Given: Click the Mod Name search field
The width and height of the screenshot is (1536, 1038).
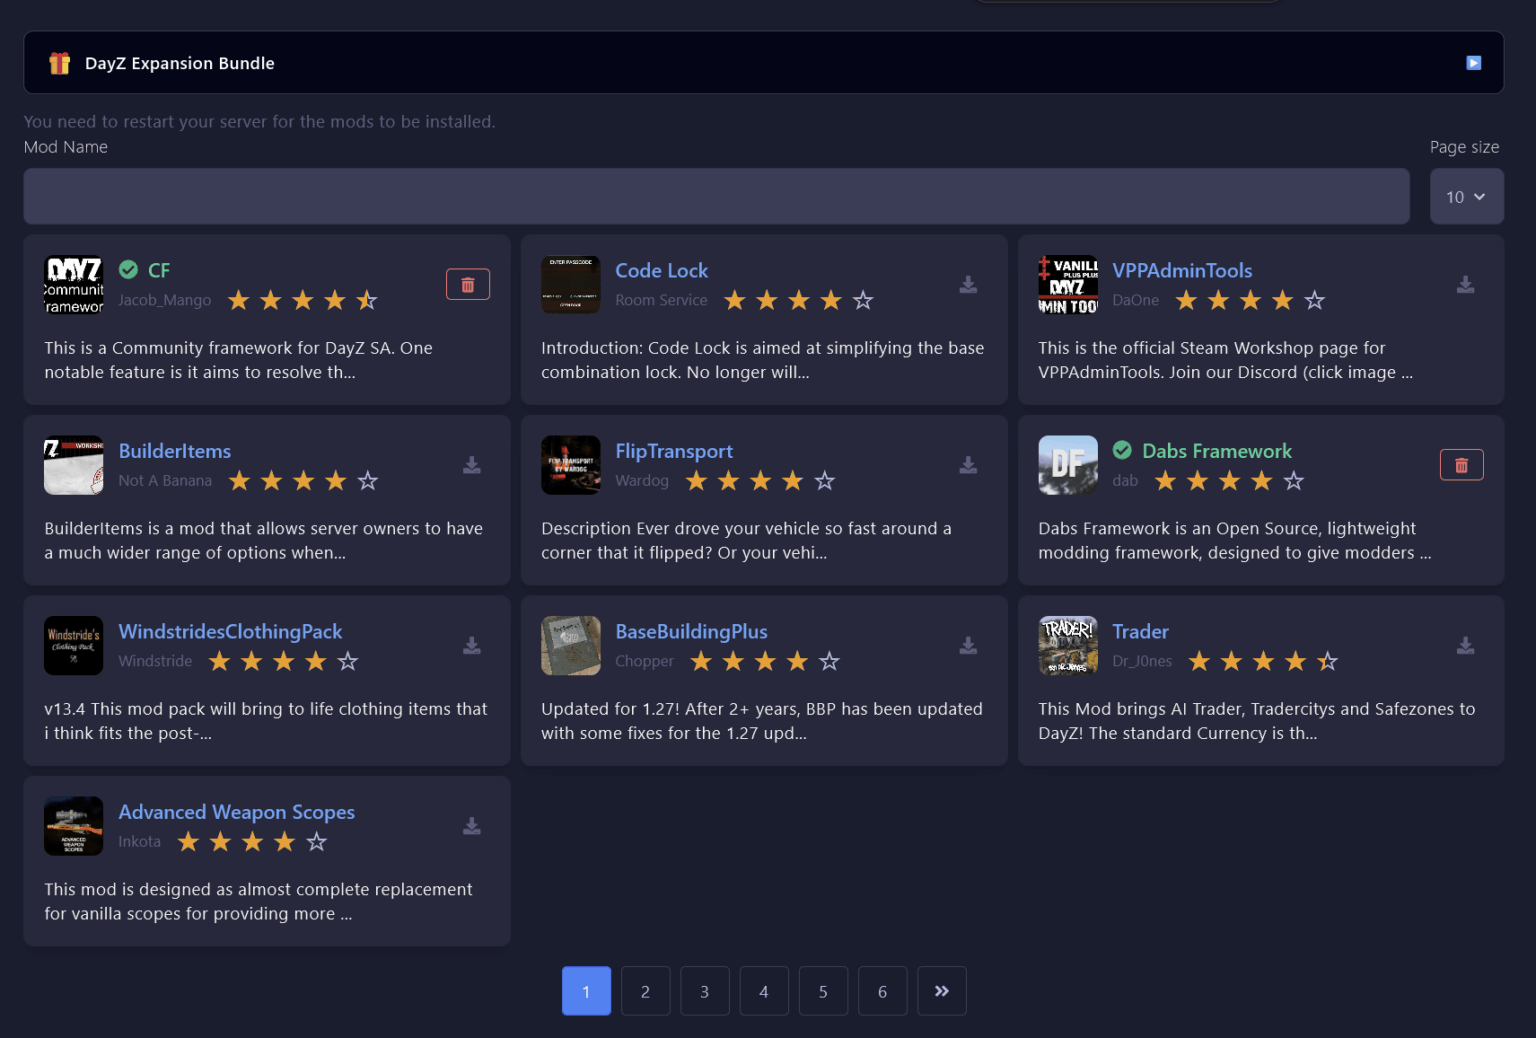Looking at the screenshot, I should (716, 196).
